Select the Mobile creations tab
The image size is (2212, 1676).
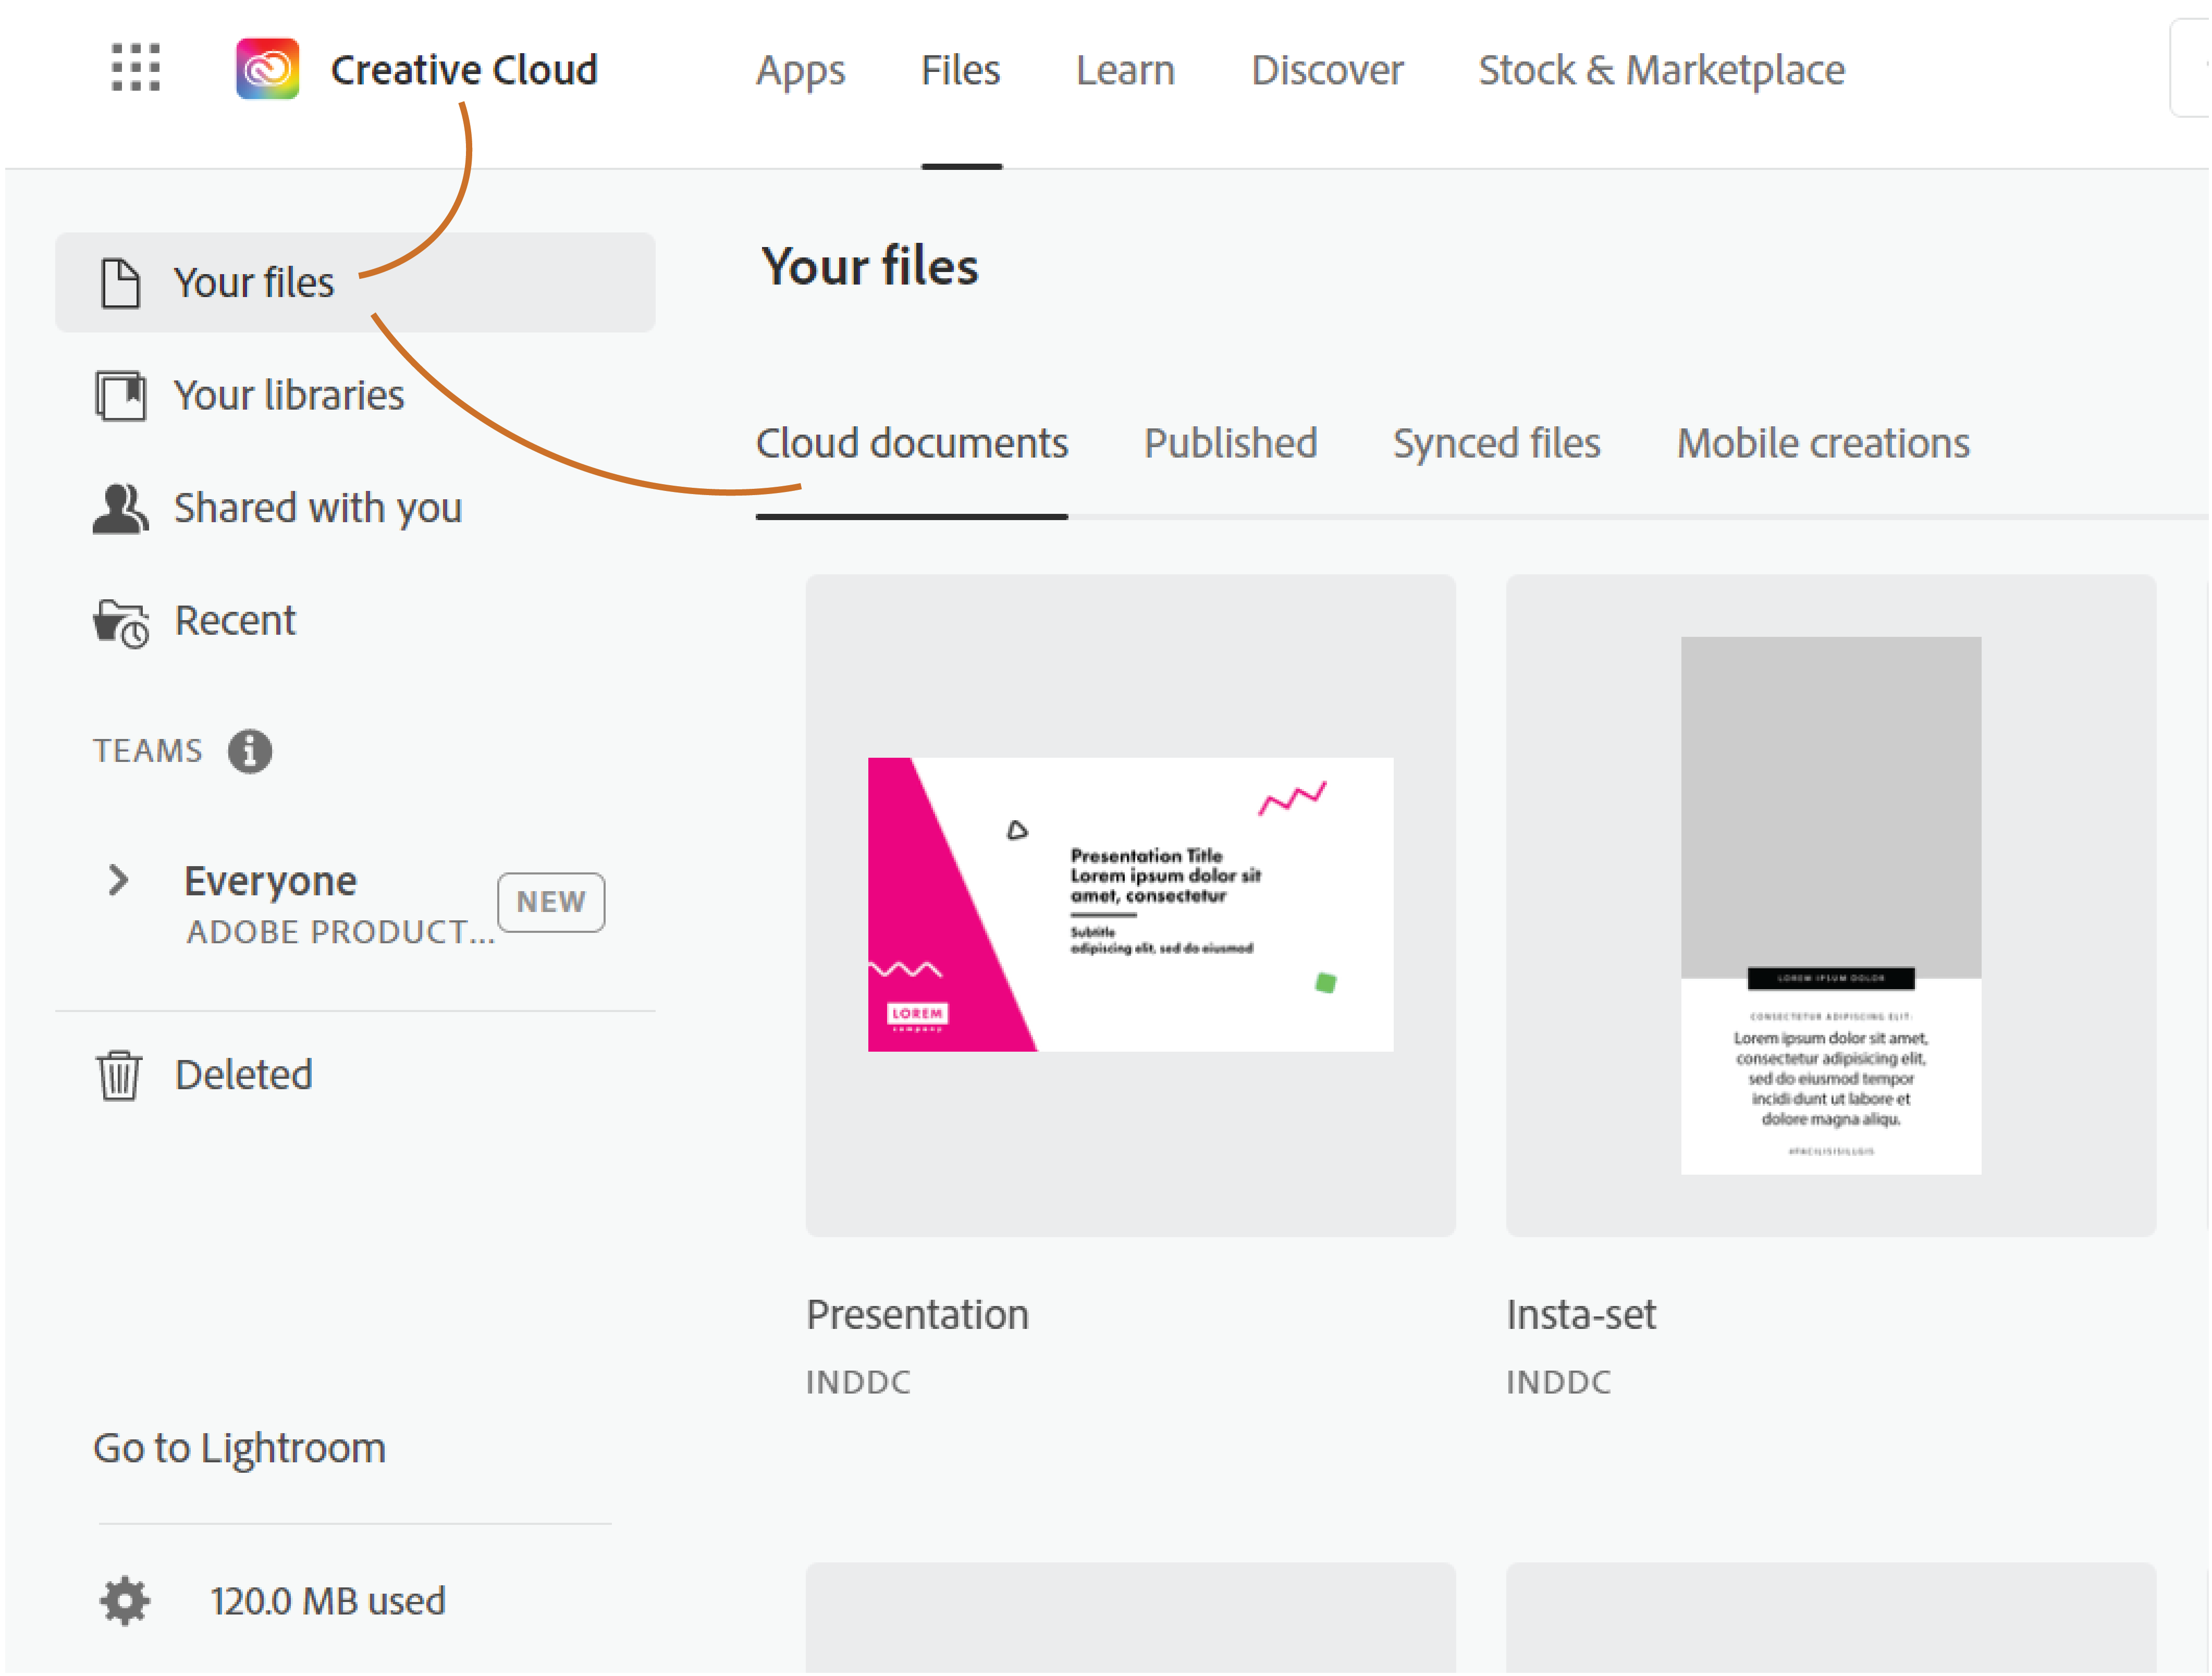pos(1823,444)
